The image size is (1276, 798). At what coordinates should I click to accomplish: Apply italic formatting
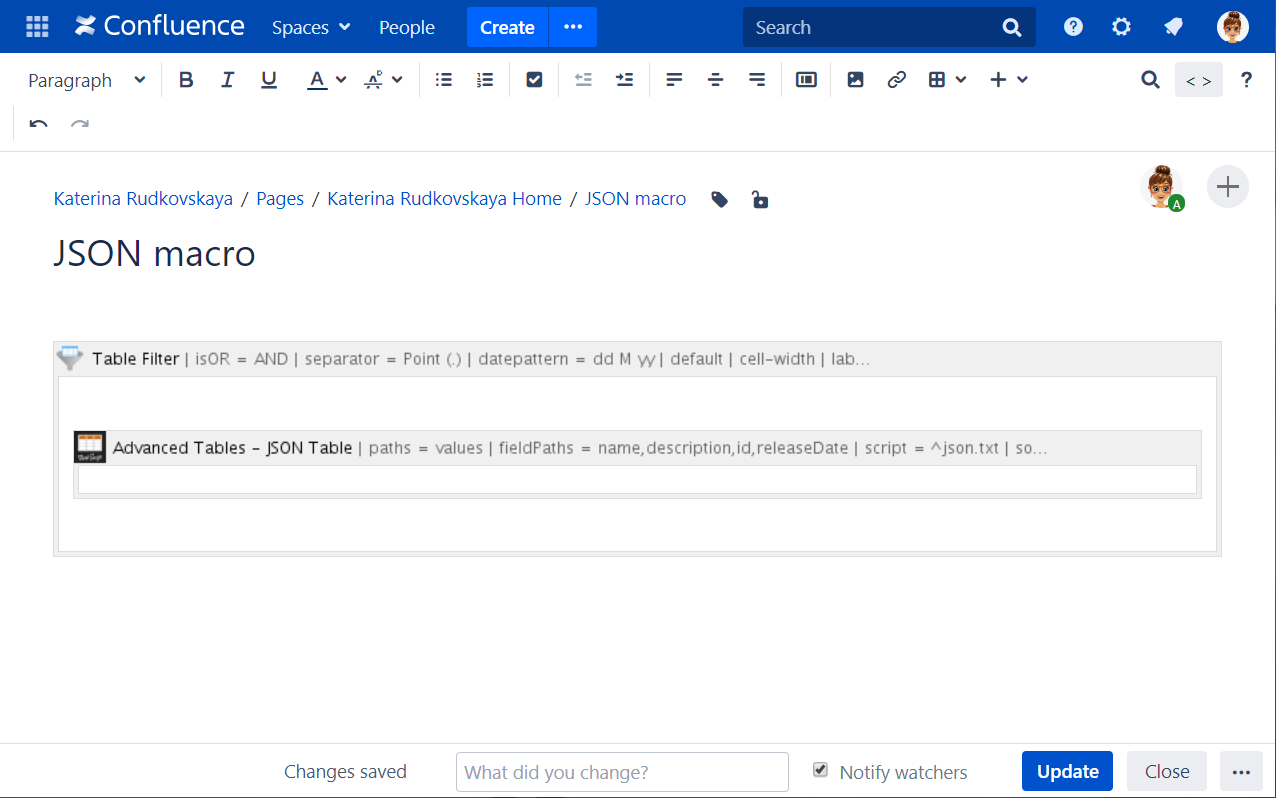coord(227,80)
